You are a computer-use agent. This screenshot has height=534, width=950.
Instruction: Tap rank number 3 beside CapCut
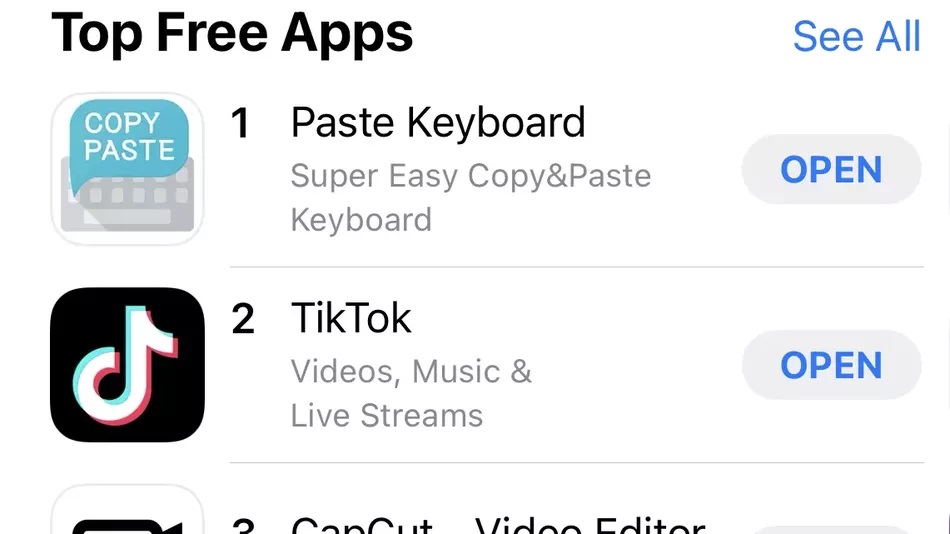(242, 526)
